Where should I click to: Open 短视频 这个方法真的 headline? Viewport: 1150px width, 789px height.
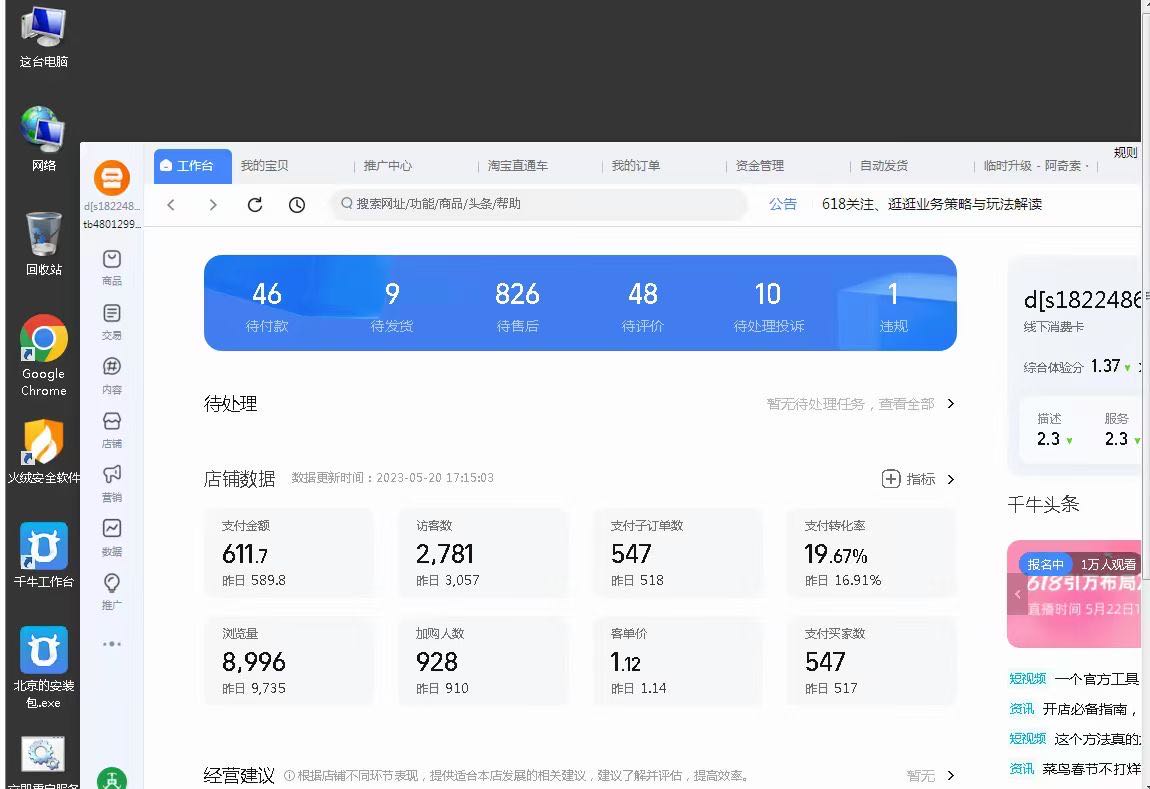click(x=1074, y=738)
